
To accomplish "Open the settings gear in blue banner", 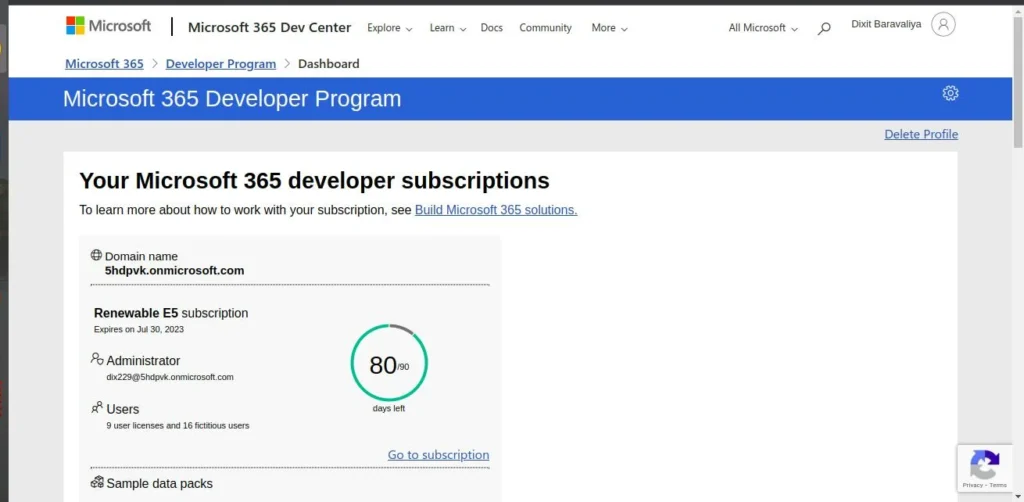I will point(950,93).
